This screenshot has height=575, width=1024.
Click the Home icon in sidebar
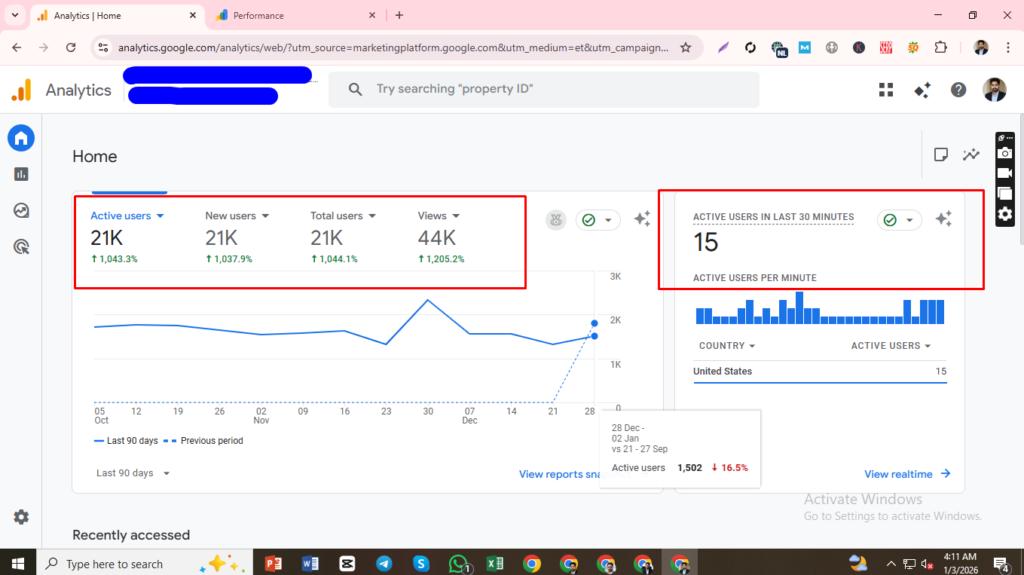pos(21,138)
